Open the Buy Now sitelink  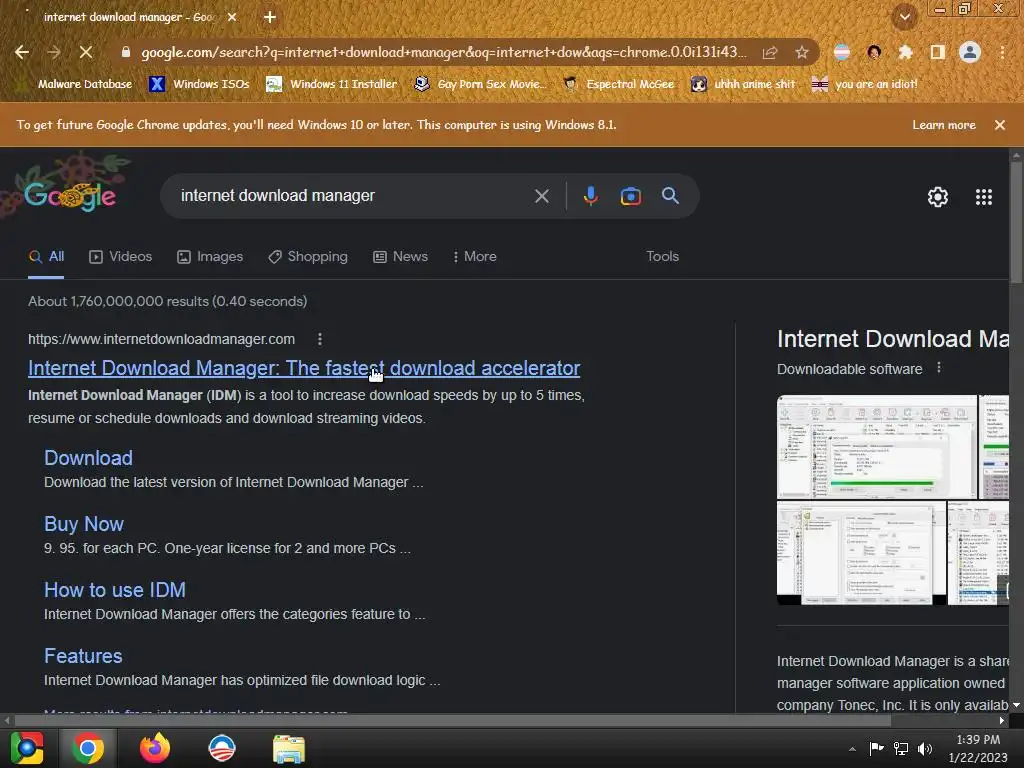[x=84, y=524]
